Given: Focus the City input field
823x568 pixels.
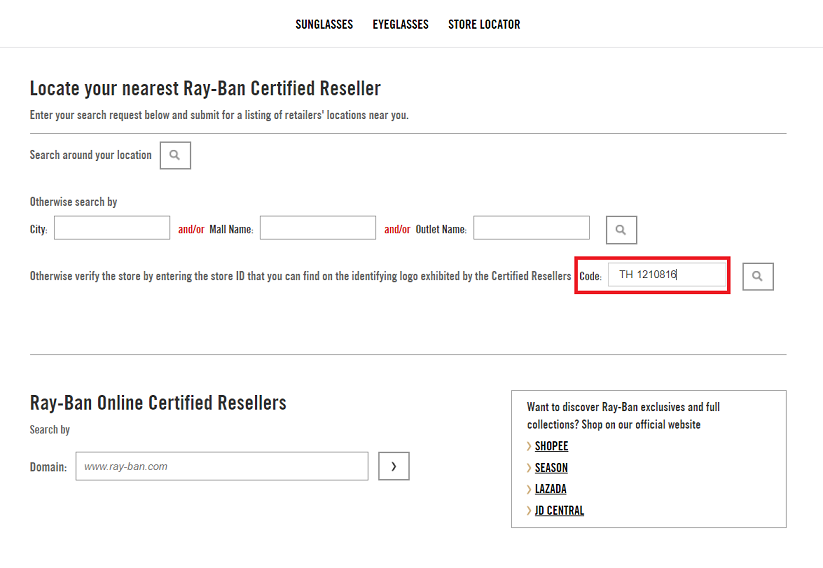Looking at the screenshot, I should click(112, 228).
